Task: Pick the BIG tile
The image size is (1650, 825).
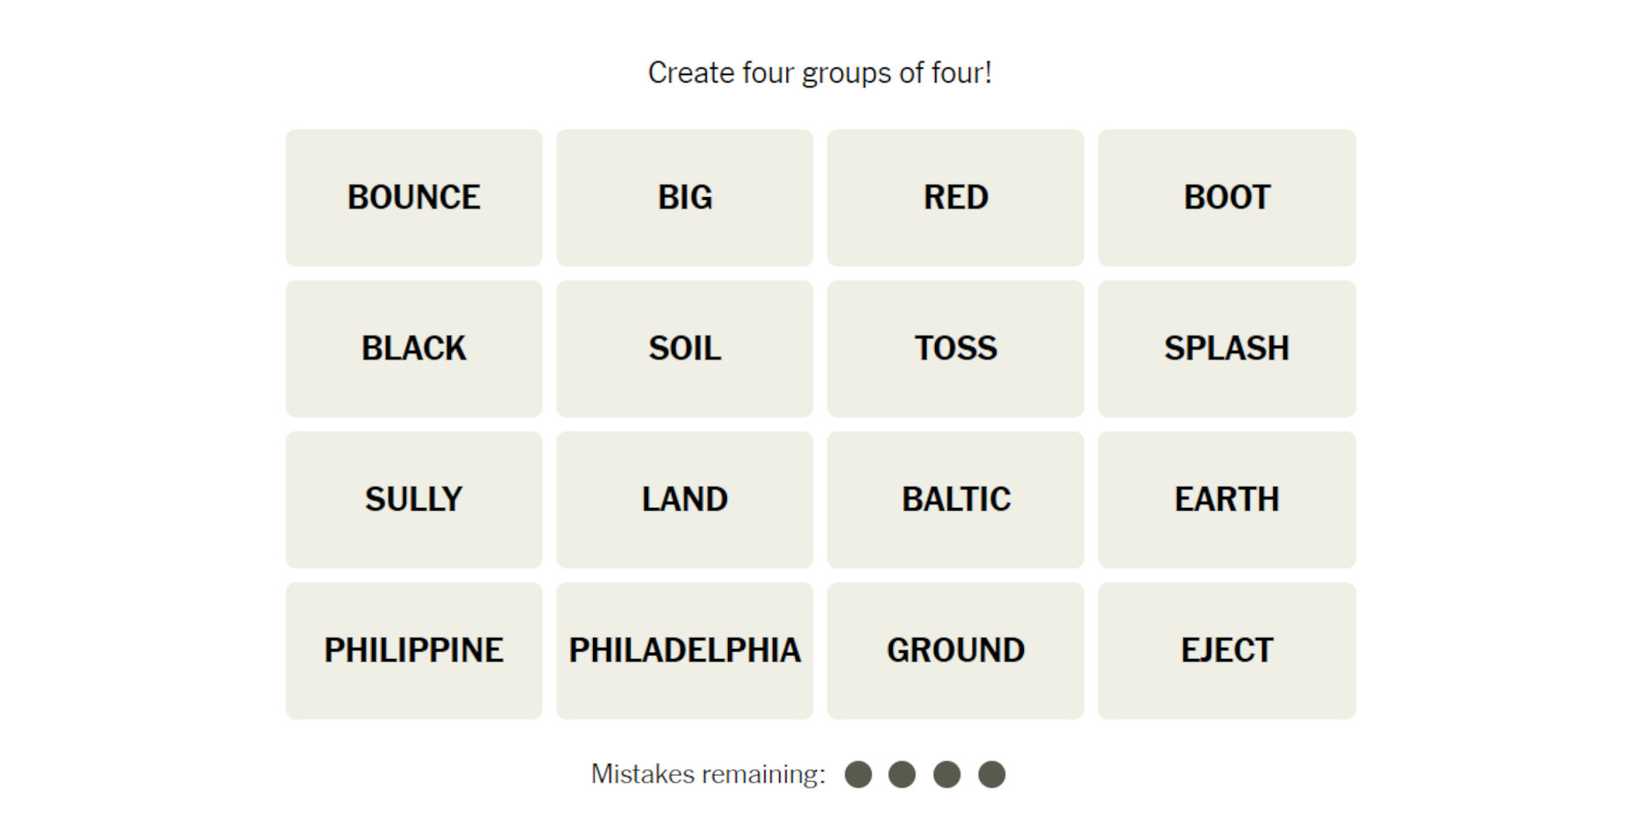Action: [x=684, y=197]
